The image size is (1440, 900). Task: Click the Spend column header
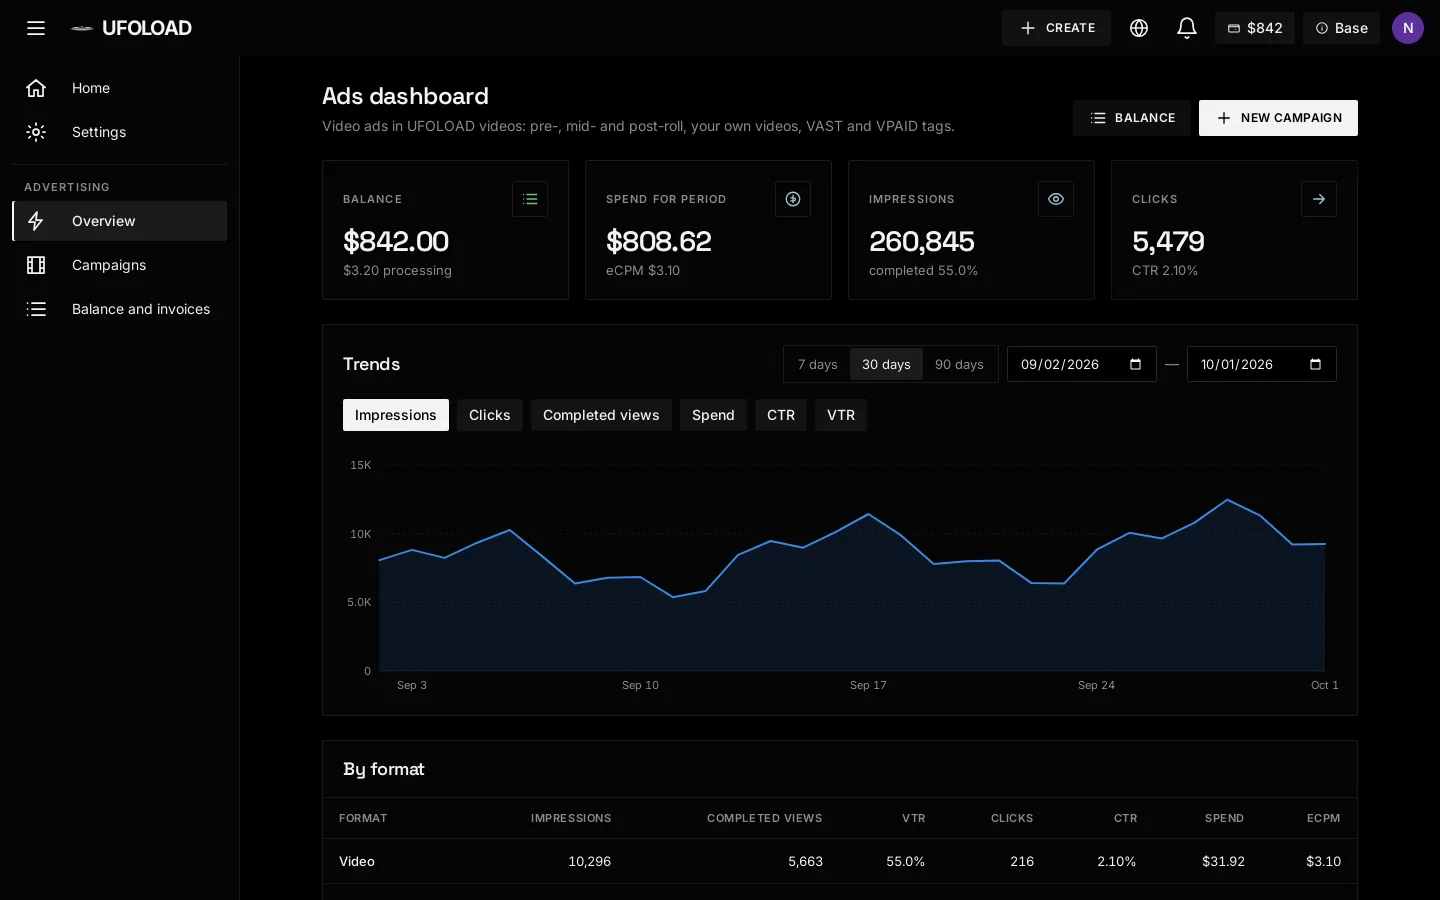tap(1224, 818)
